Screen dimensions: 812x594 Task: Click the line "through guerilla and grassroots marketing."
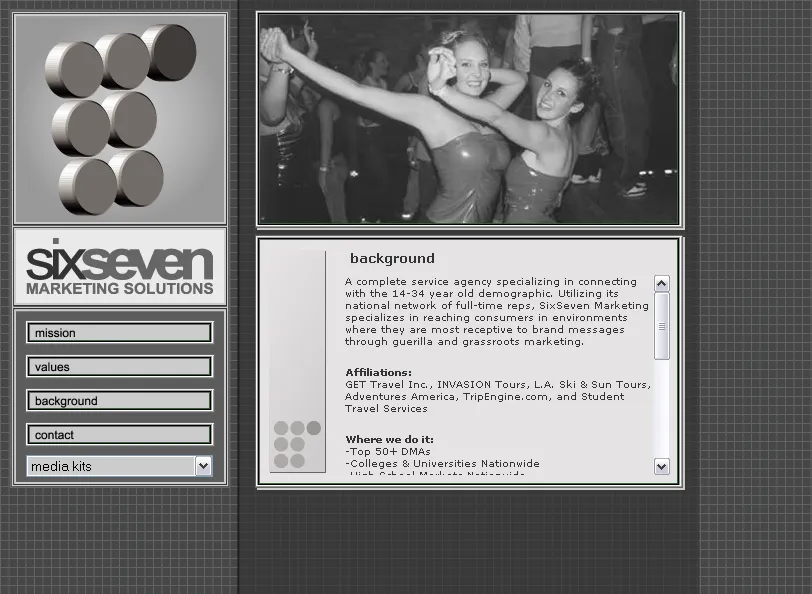[x=465, y=342]
